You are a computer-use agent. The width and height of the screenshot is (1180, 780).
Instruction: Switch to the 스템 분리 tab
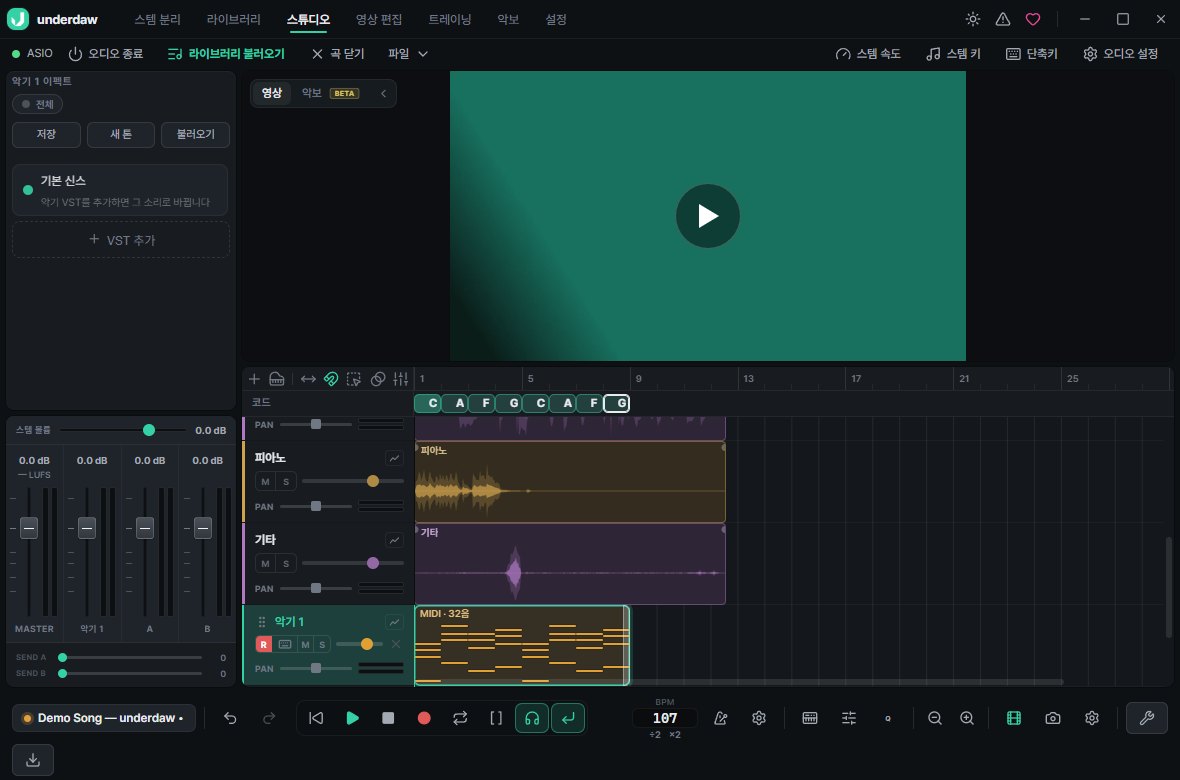point(157,20)
